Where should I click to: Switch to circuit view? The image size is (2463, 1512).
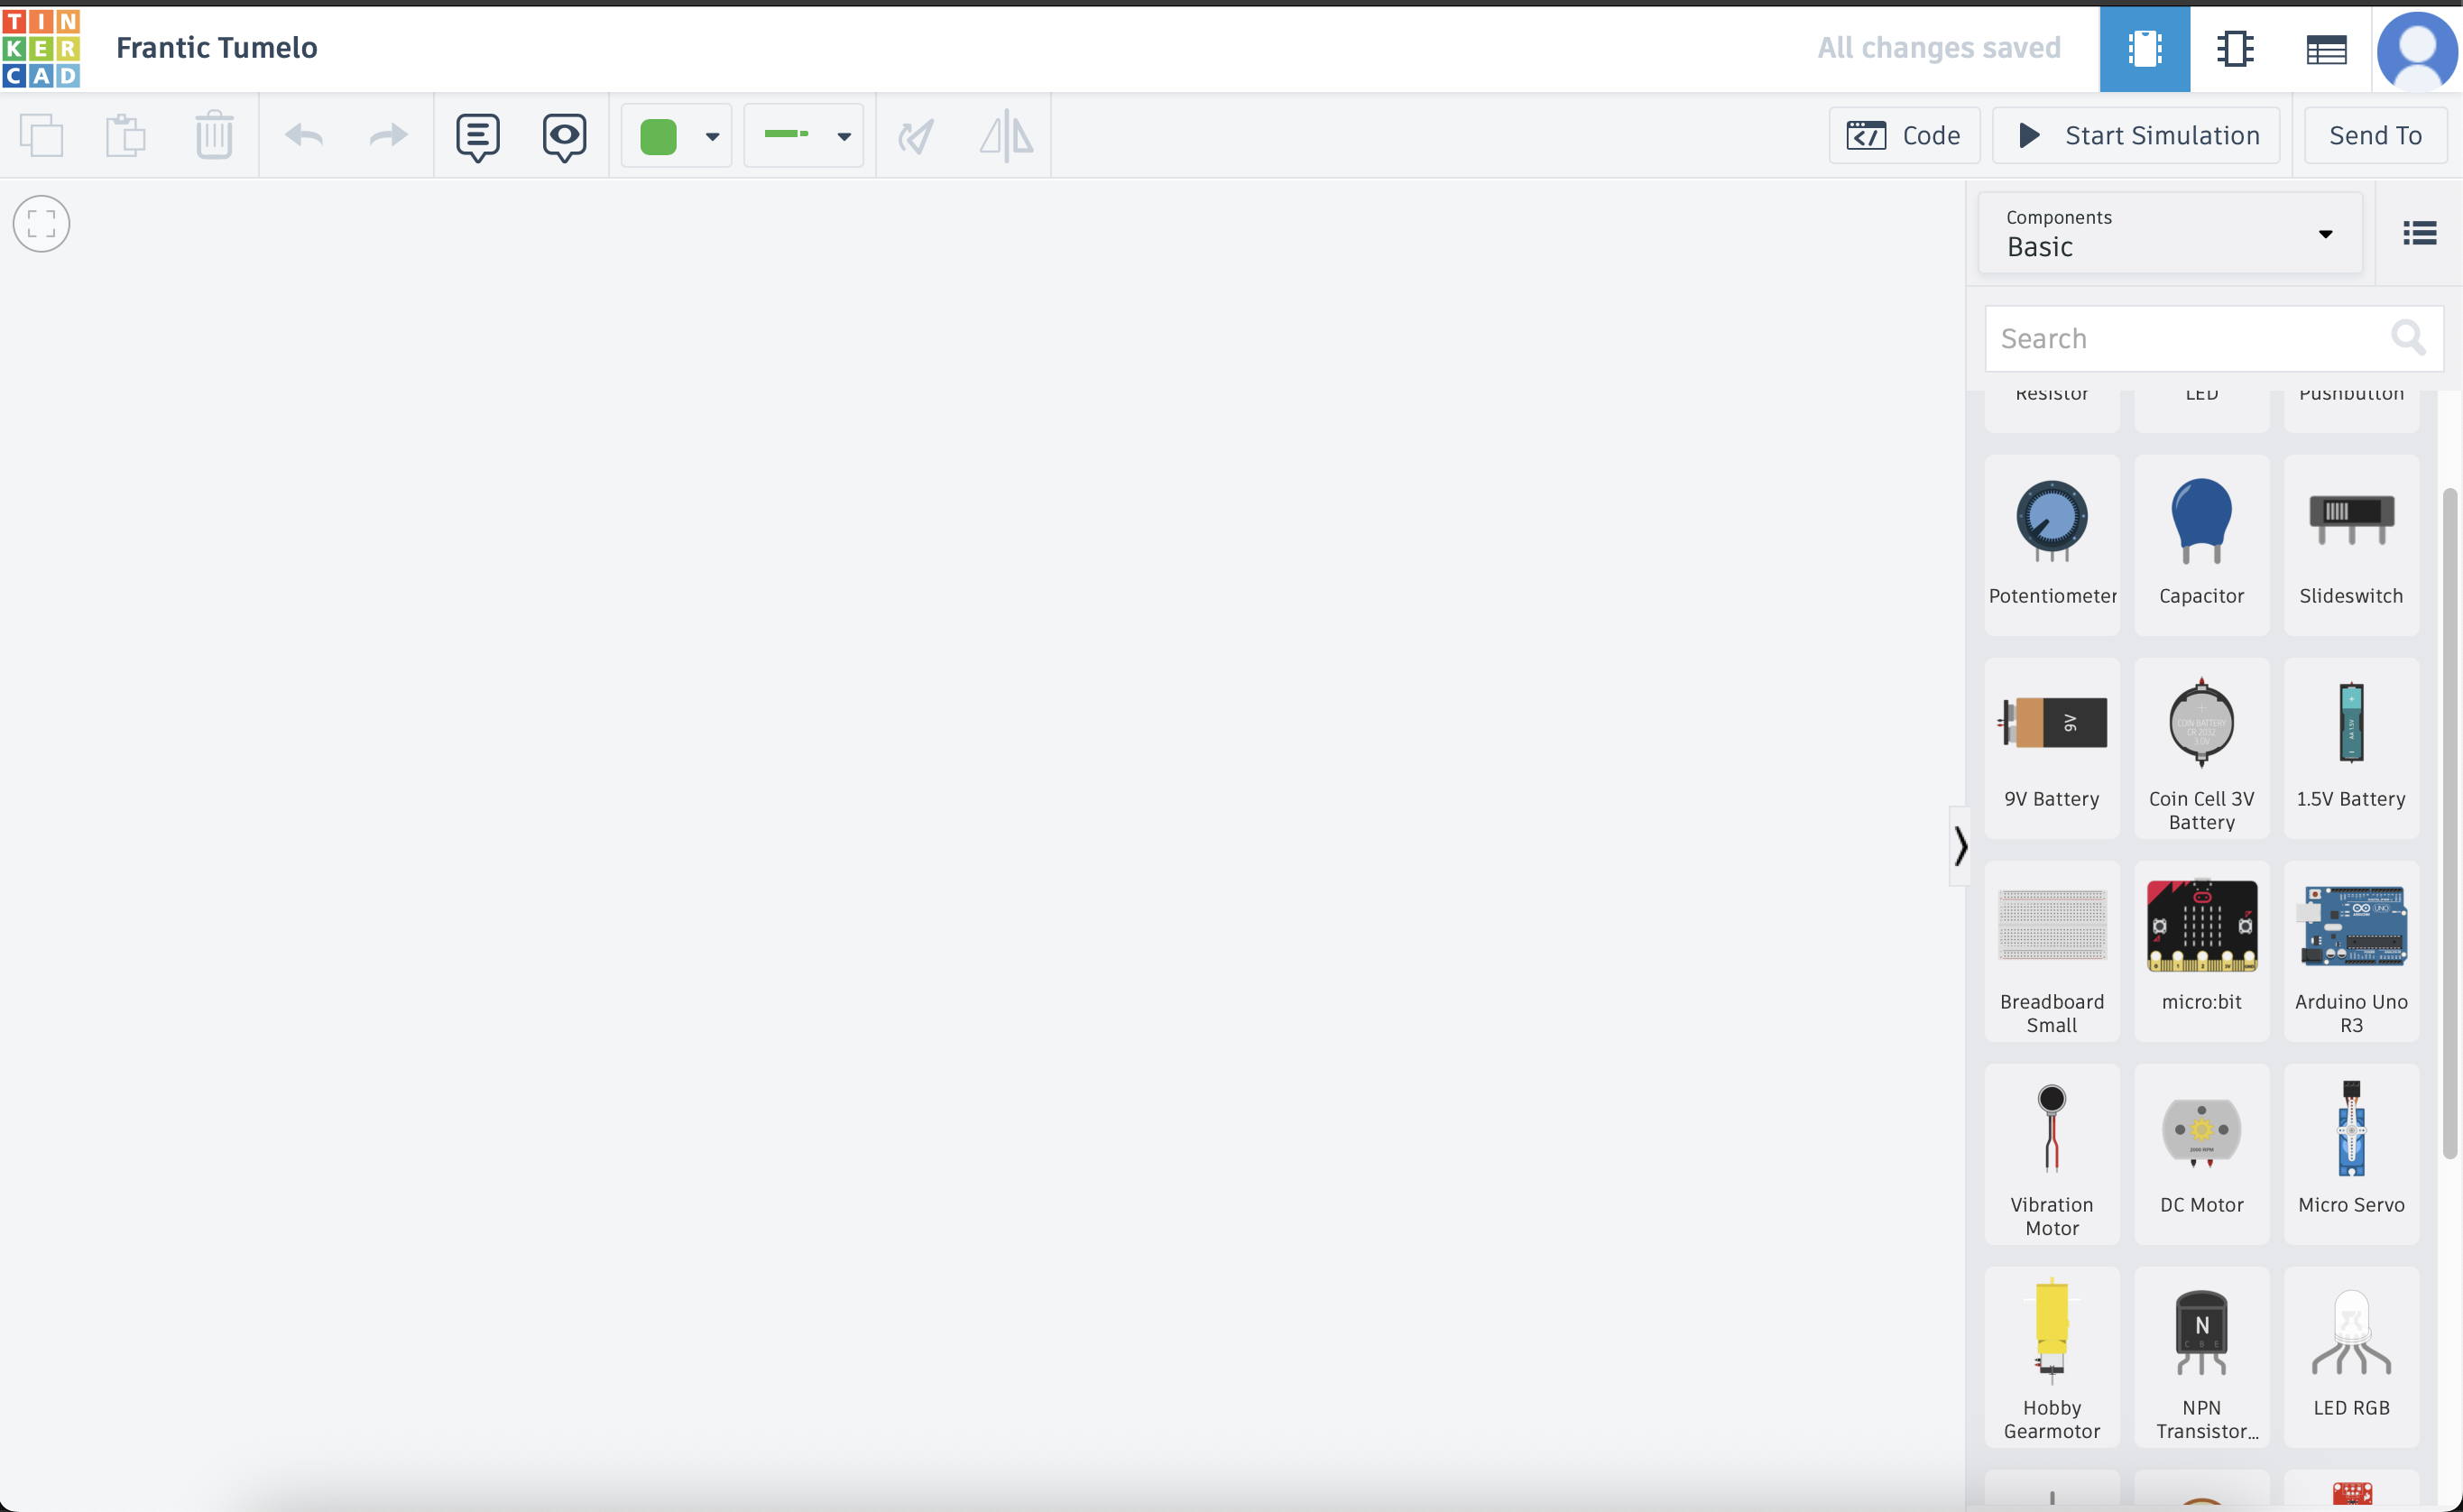(x=2144, y=48)
